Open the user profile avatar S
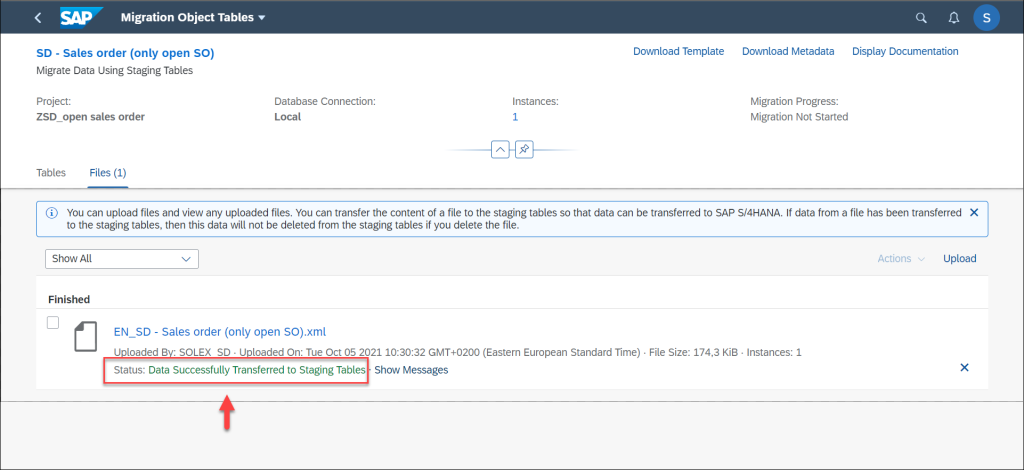Viewport: 1024px width, 470px height. click(986, 18)
